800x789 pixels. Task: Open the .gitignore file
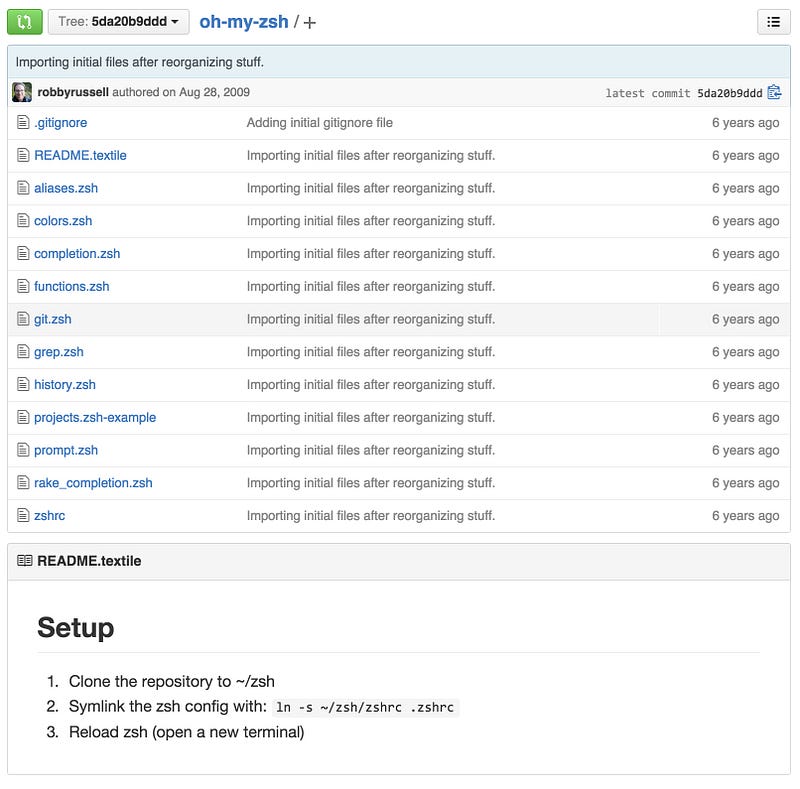60,123
